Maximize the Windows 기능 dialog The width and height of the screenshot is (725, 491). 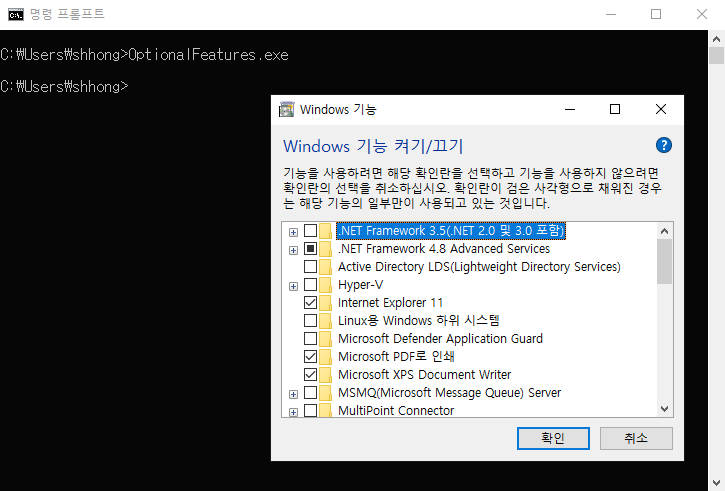[614, 109]
